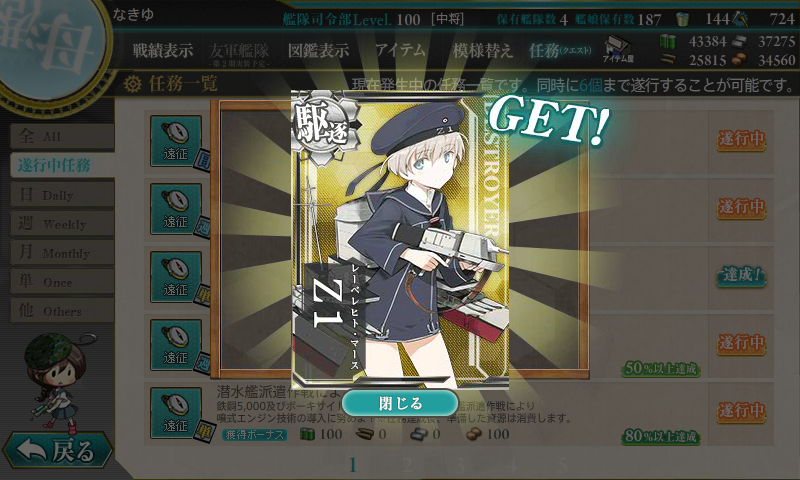
Task: Click the first 遠征 expedition quest icon
Action: pos(176,141)
